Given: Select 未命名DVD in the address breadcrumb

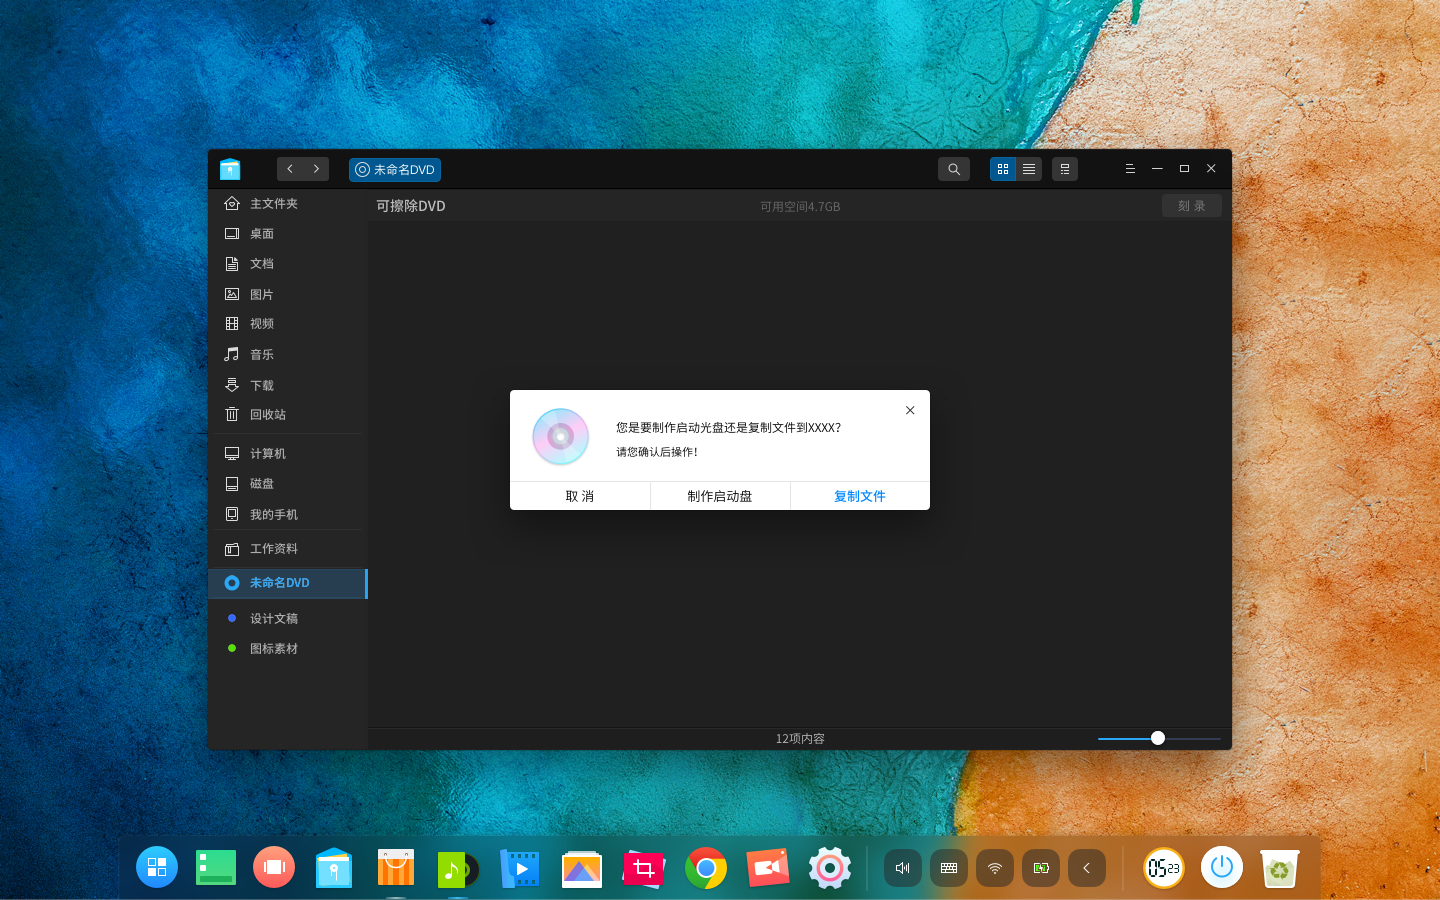Looking at the screenshot, I should tap(394, 169).
